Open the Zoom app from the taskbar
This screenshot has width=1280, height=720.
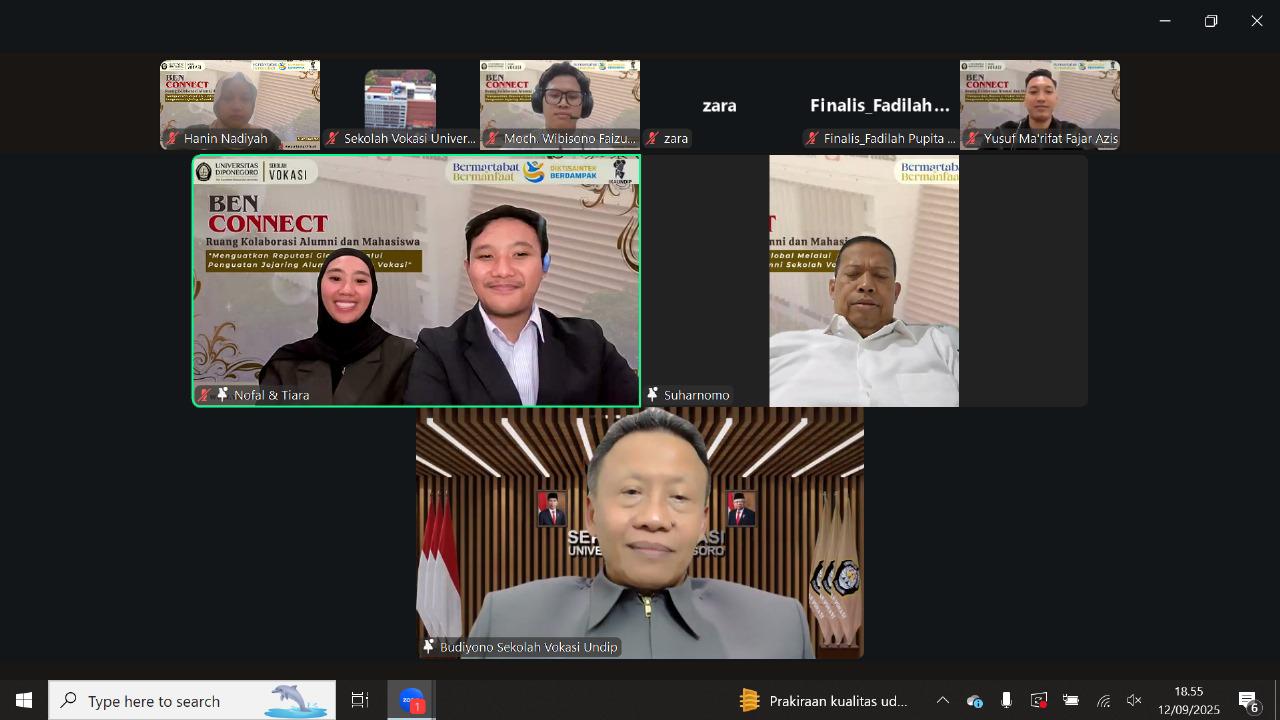click(411, 700)
